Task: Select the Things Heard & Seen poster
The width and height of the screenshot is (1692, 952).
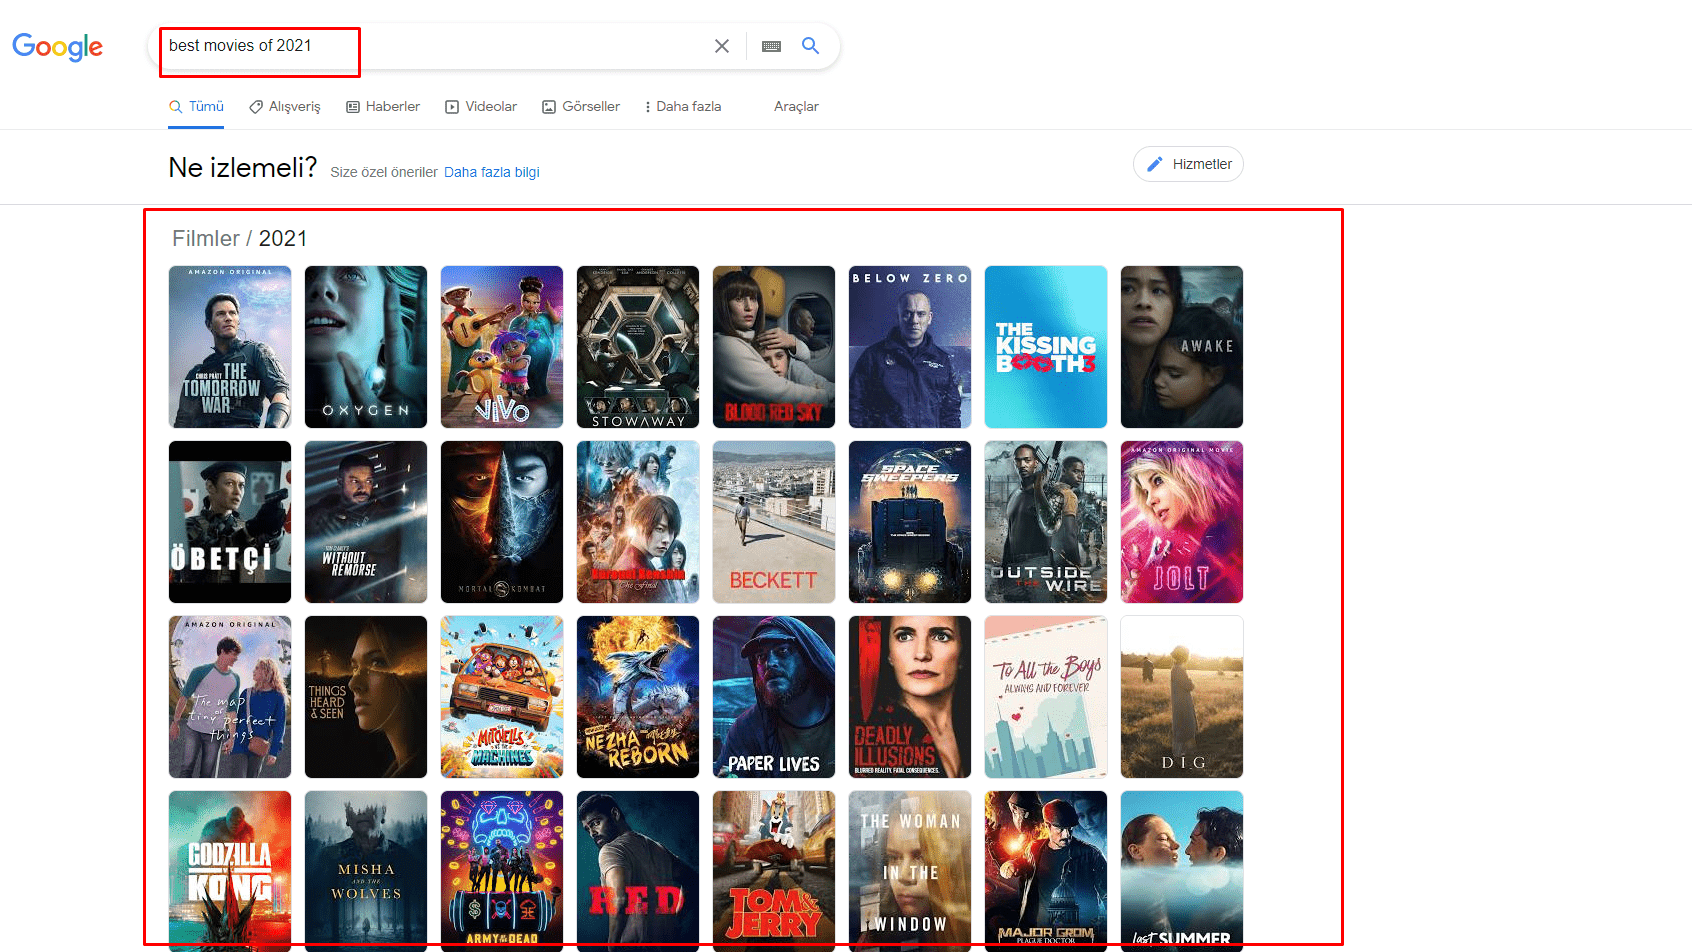Action: click(366, 697)
